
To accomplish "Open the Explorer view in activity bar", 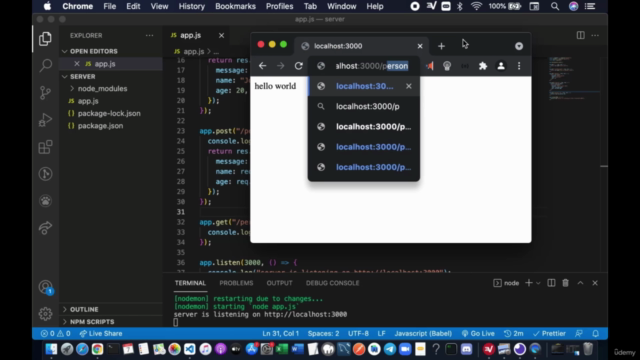I will [x=45, y=39].
